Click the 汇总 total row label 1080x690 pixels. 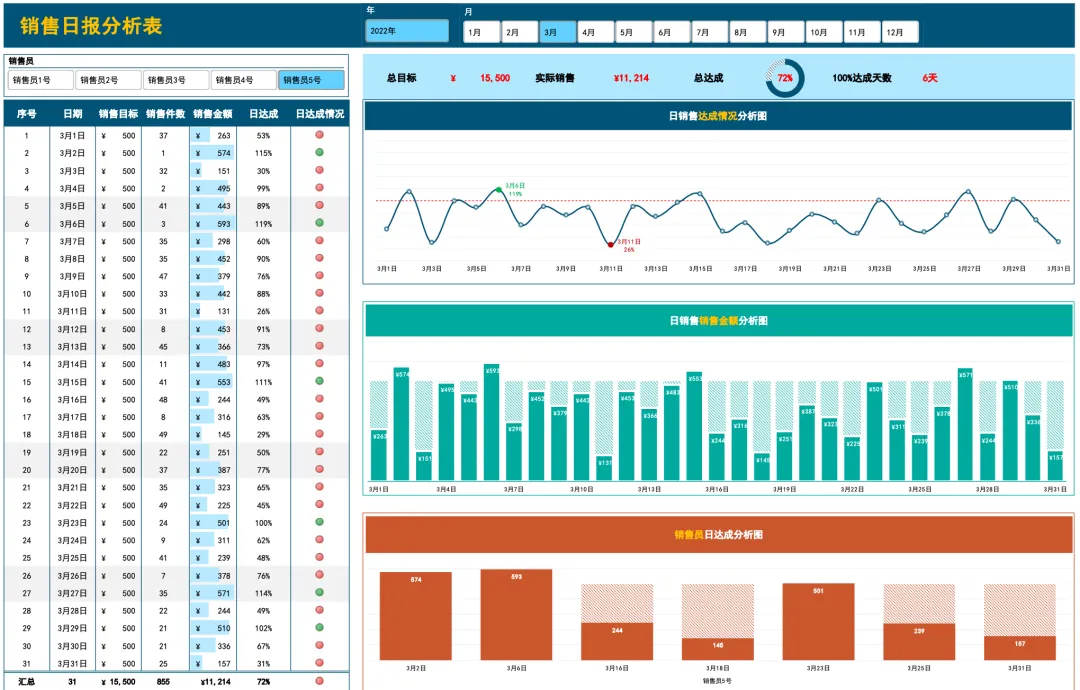click(x=26, y=682)
